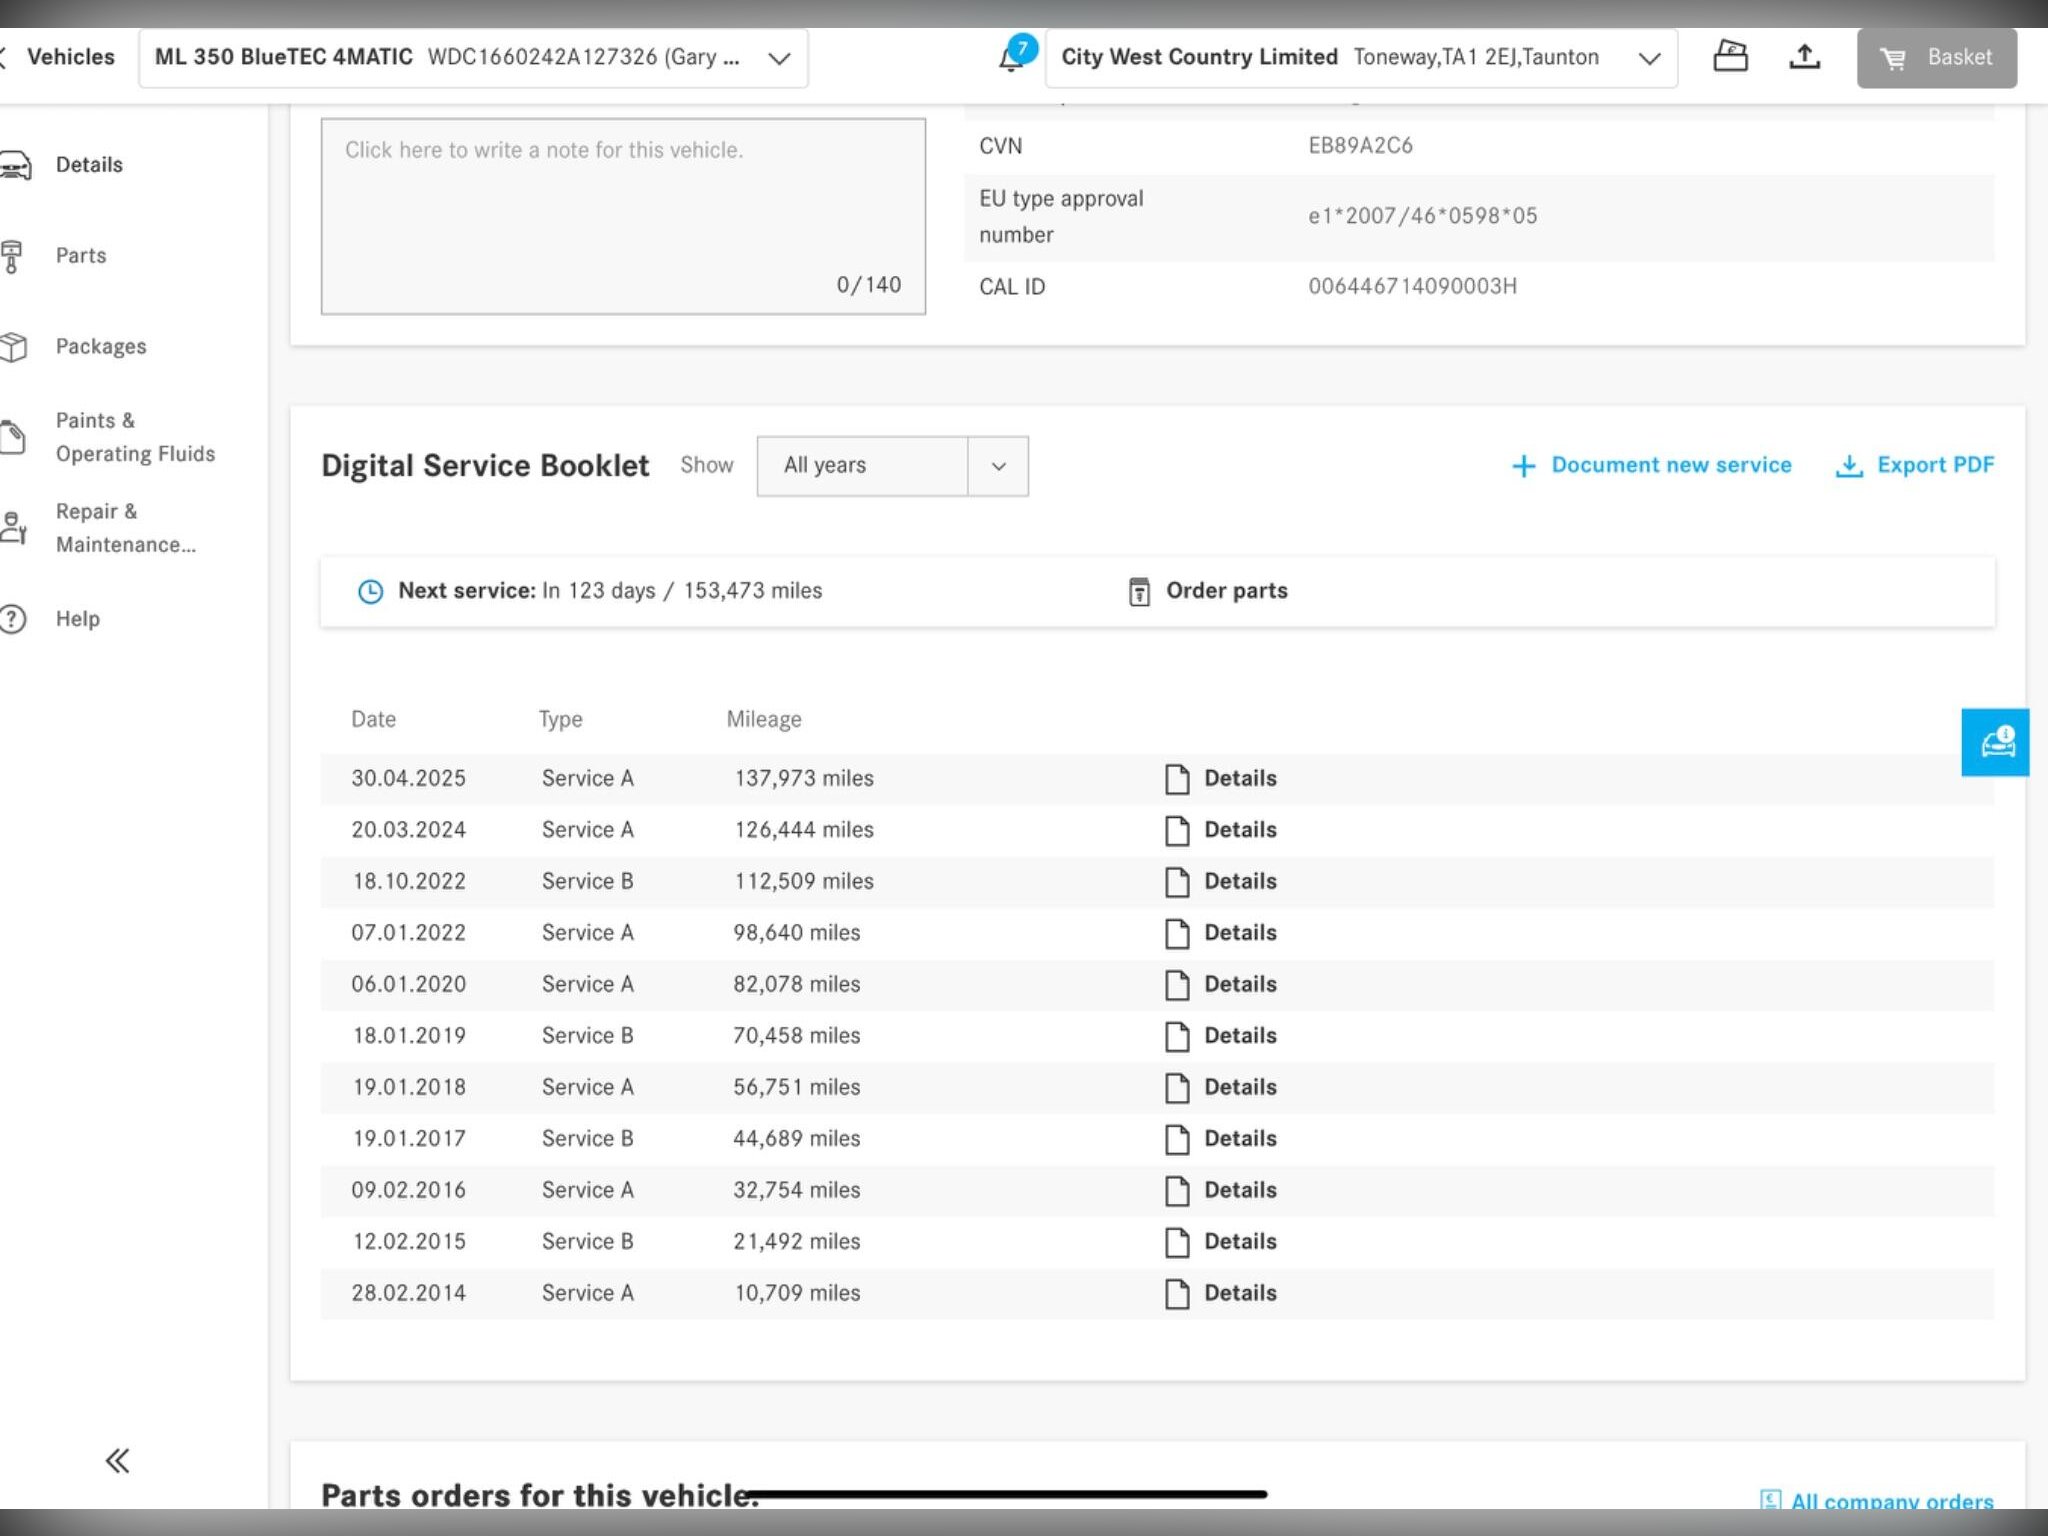Select Paints & Operating Fluids in sidebar
2048x1536 pixels.
tap(134, 437)
